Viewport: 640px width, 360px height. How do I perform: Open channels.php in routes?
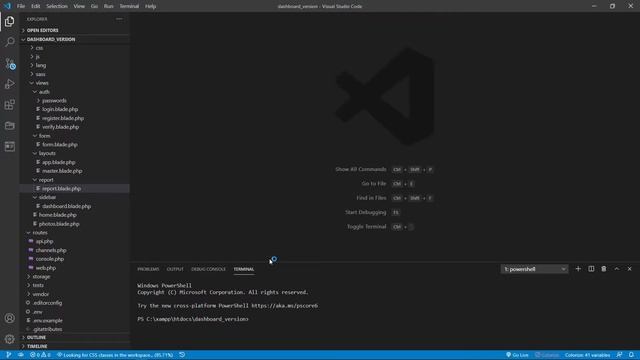coord(51,250)
